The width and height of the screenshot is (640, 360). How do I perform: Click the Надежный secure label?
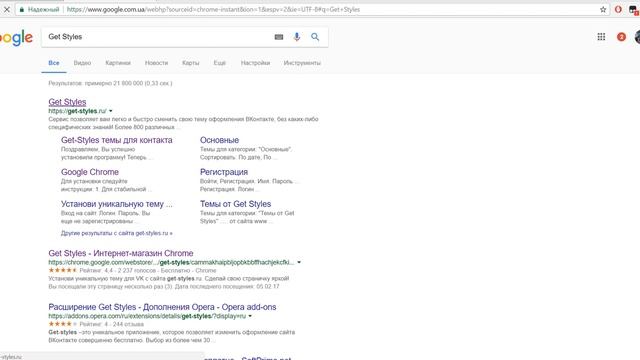43,9
